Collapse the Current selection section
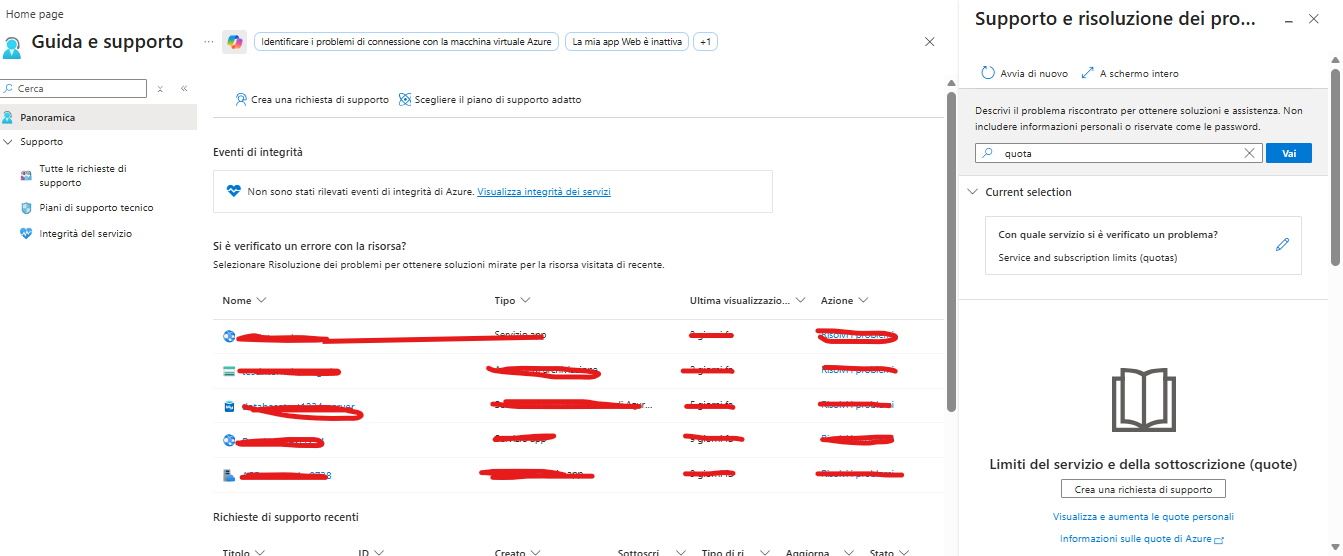Image resolution: width=1343 pixels, height=556 pixels. (x=972, y=192)
